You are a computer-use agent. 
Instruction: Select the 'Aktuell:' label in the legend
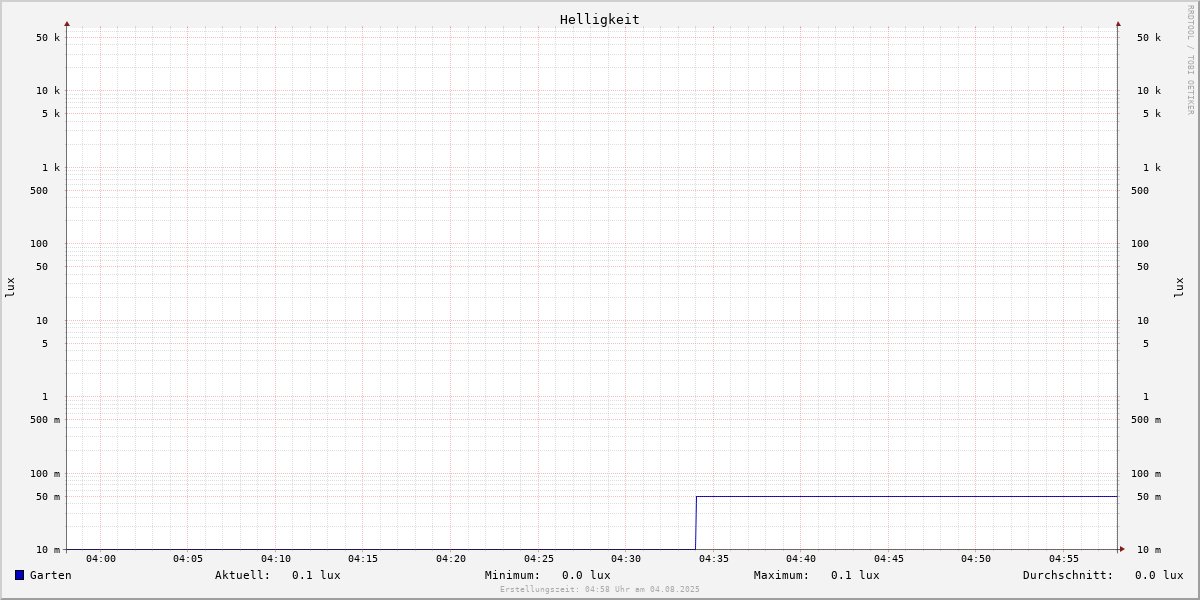coord(243,575)
